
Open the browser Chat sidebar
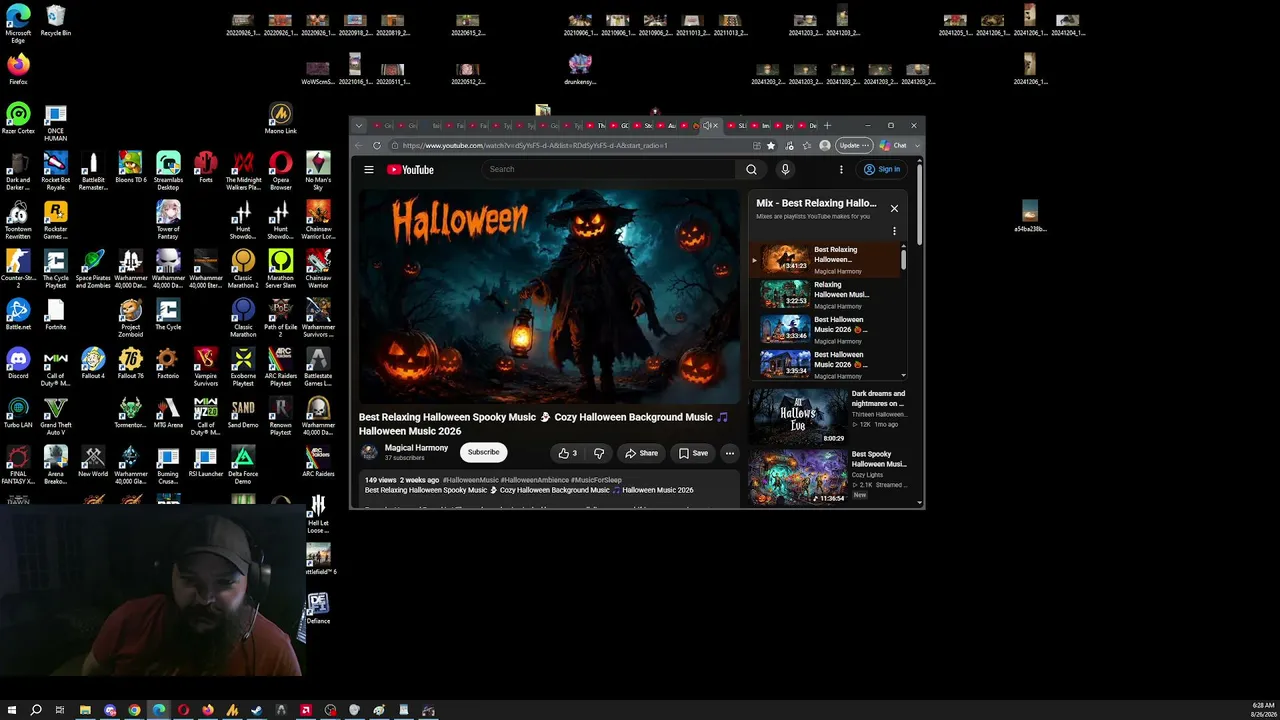coord(893,146)
